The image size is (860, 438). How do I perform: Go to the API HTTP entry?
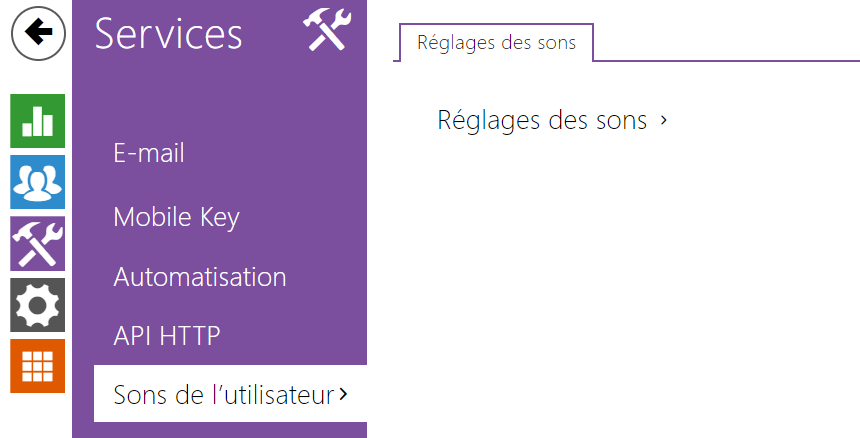click(167, 335)
